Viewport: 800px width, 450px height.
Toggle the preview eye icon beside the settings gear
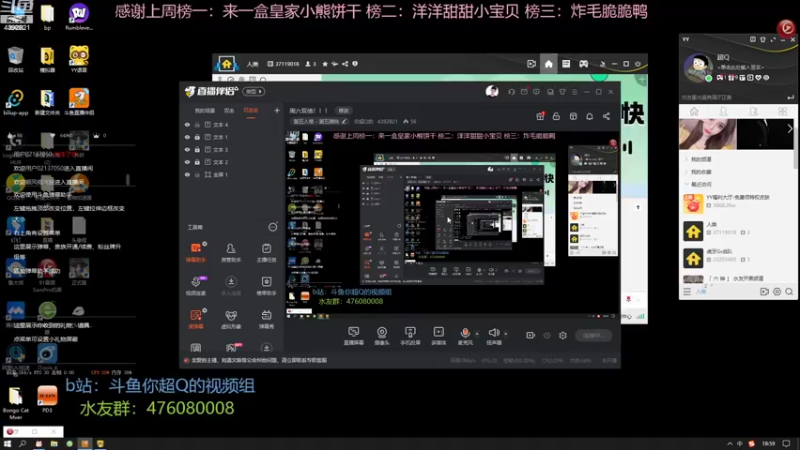pyautogui.click(x=547, y=335)
